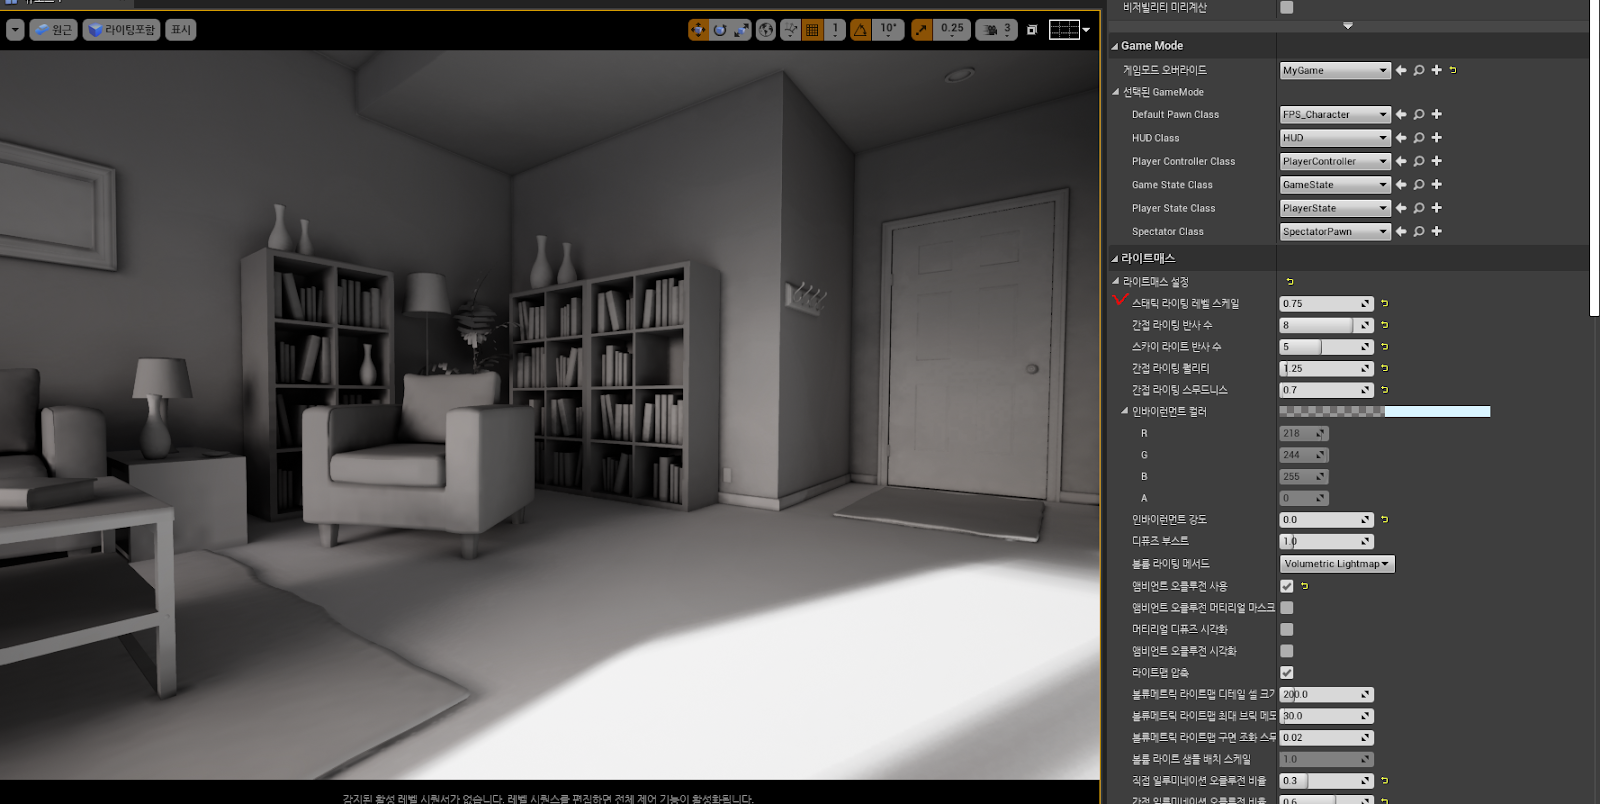
Task: Reset 스태틱 라이팅 레벨 스케일 to default
Action: 1385,303
